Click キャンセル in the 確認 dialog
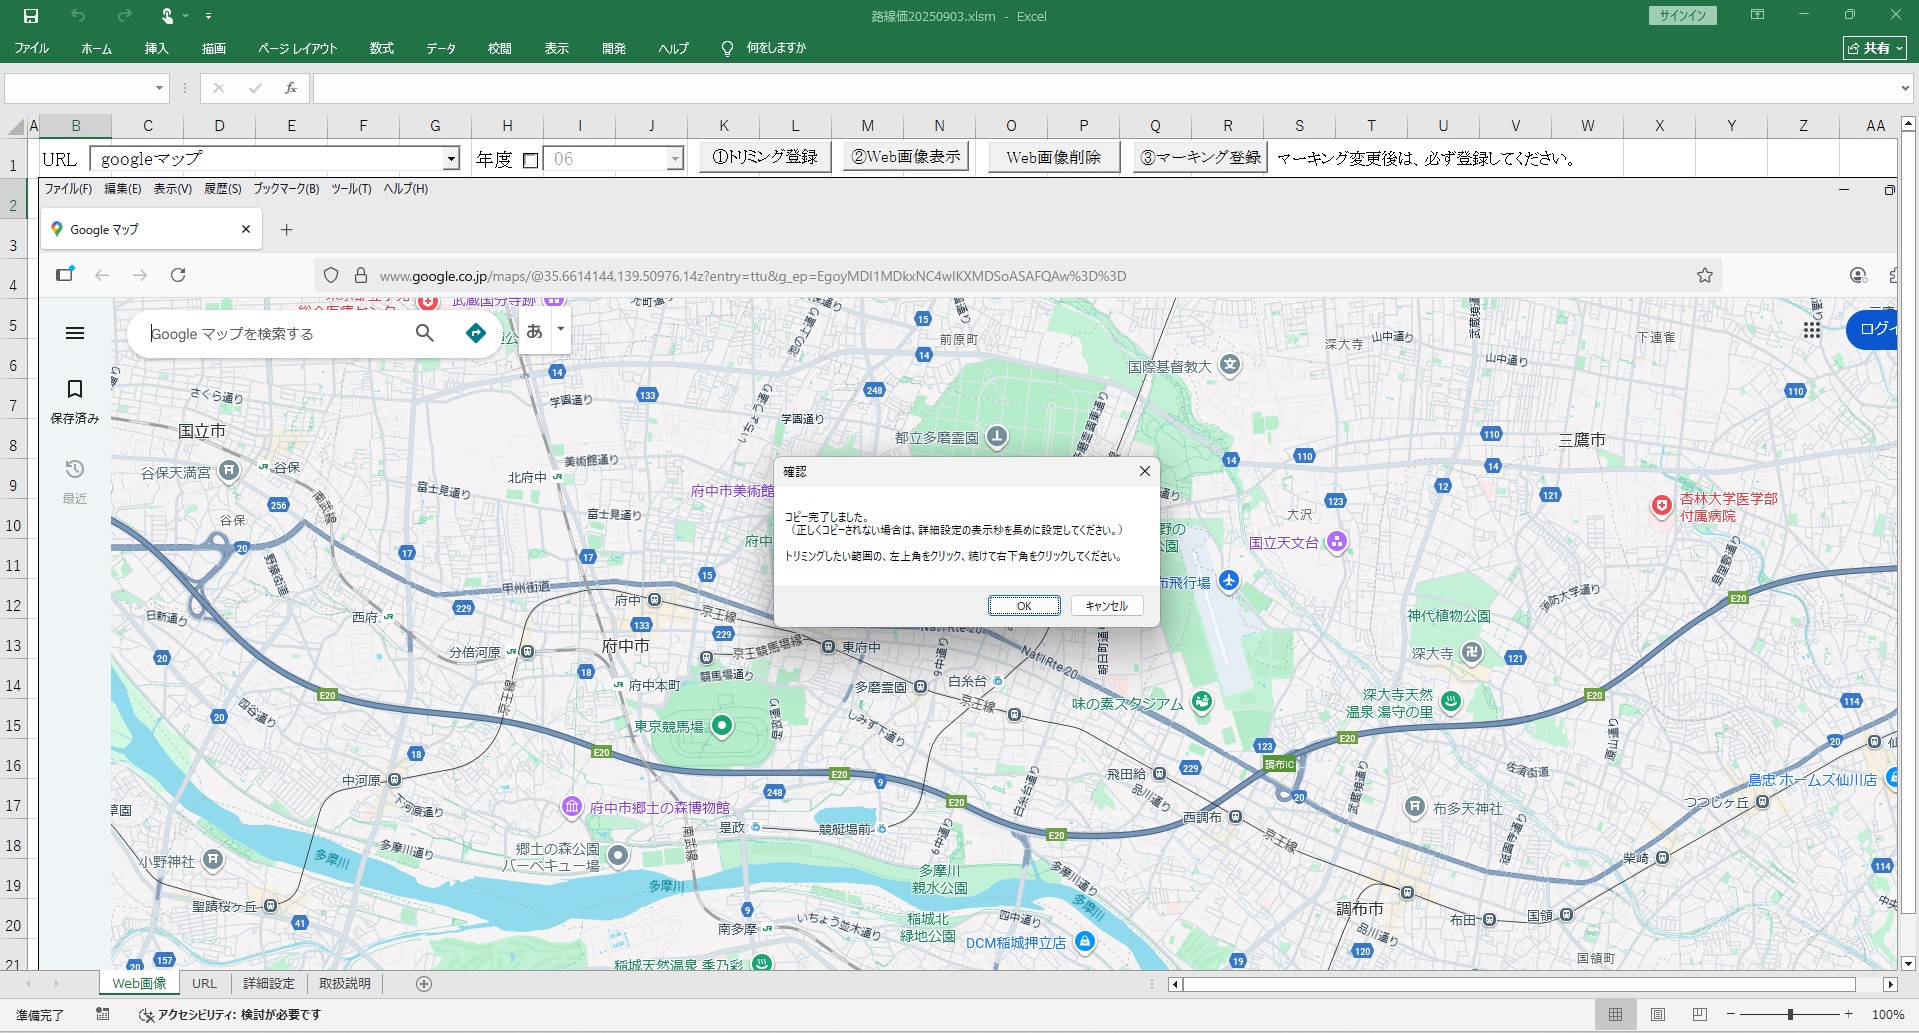Viewport: 1919px width, 1033px height. pos(1107,606)
